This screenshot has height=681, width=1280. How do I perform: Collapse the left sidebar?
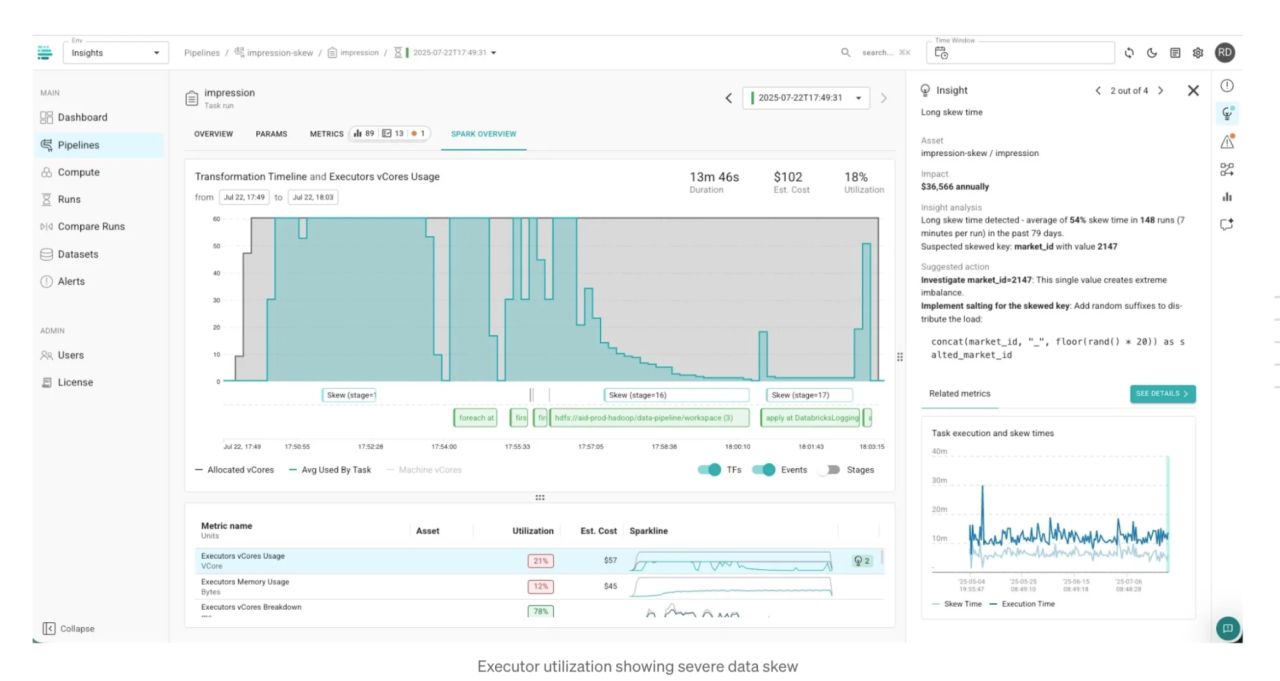pyautogui.click(x=69, y=629)
